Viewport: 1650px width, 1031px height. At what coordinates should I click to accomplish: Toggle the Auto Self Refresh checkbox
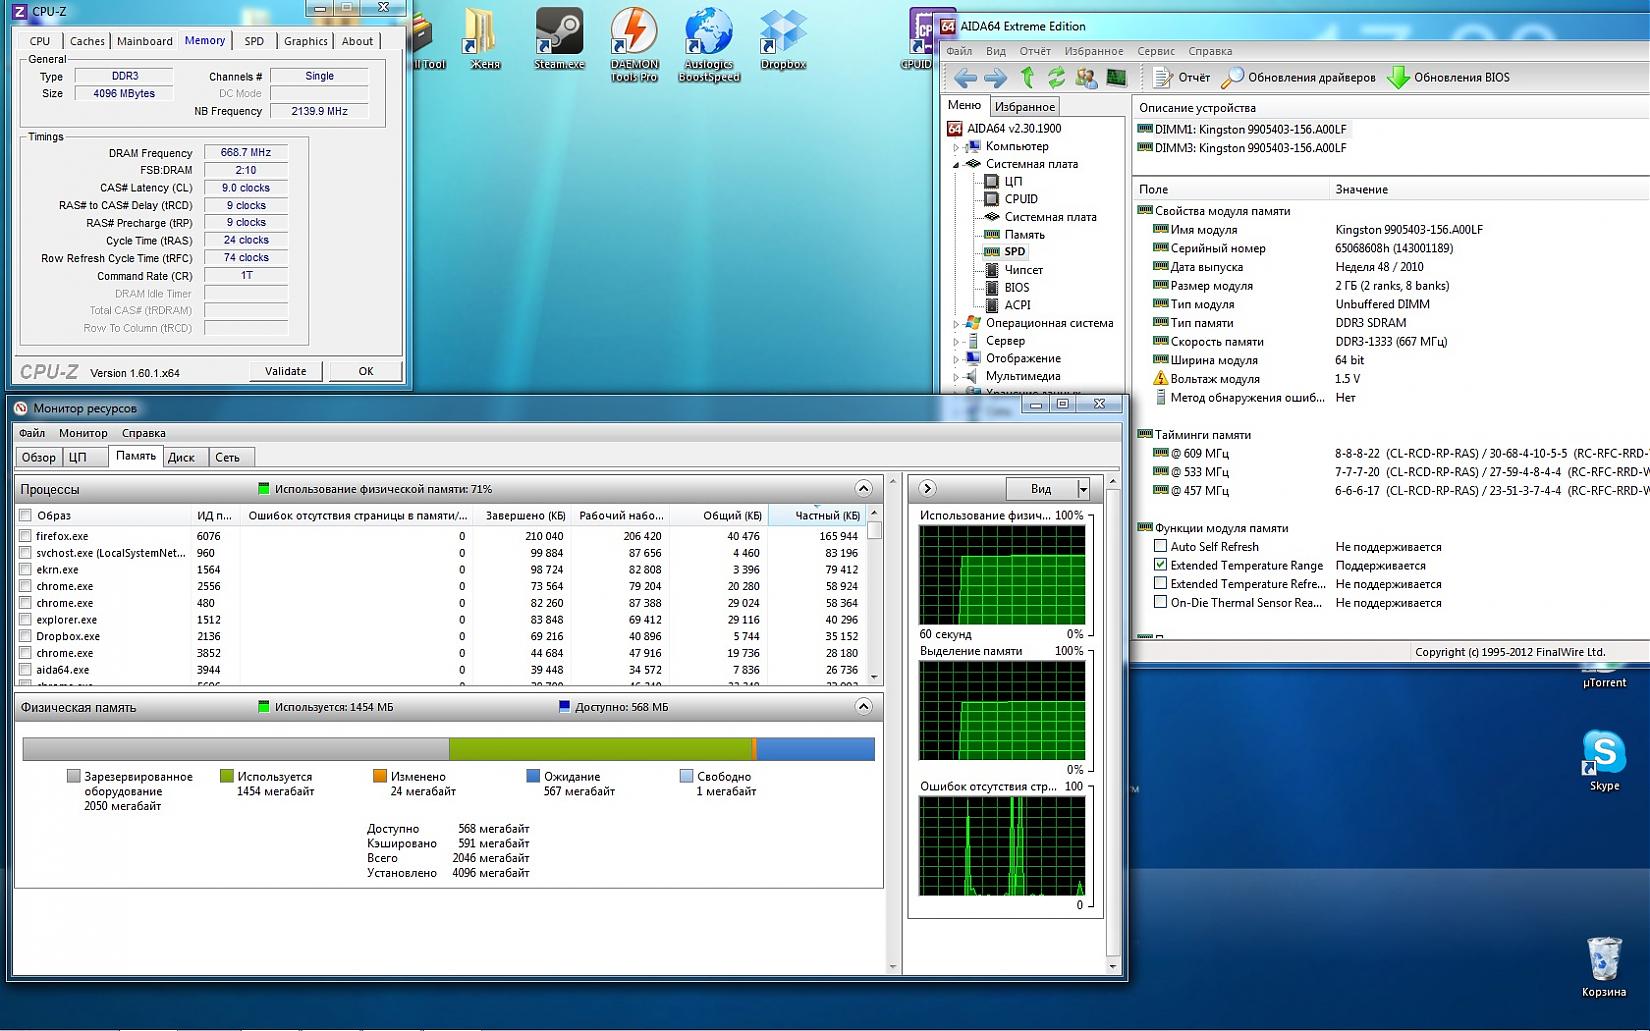click(x=1160, y=547)
